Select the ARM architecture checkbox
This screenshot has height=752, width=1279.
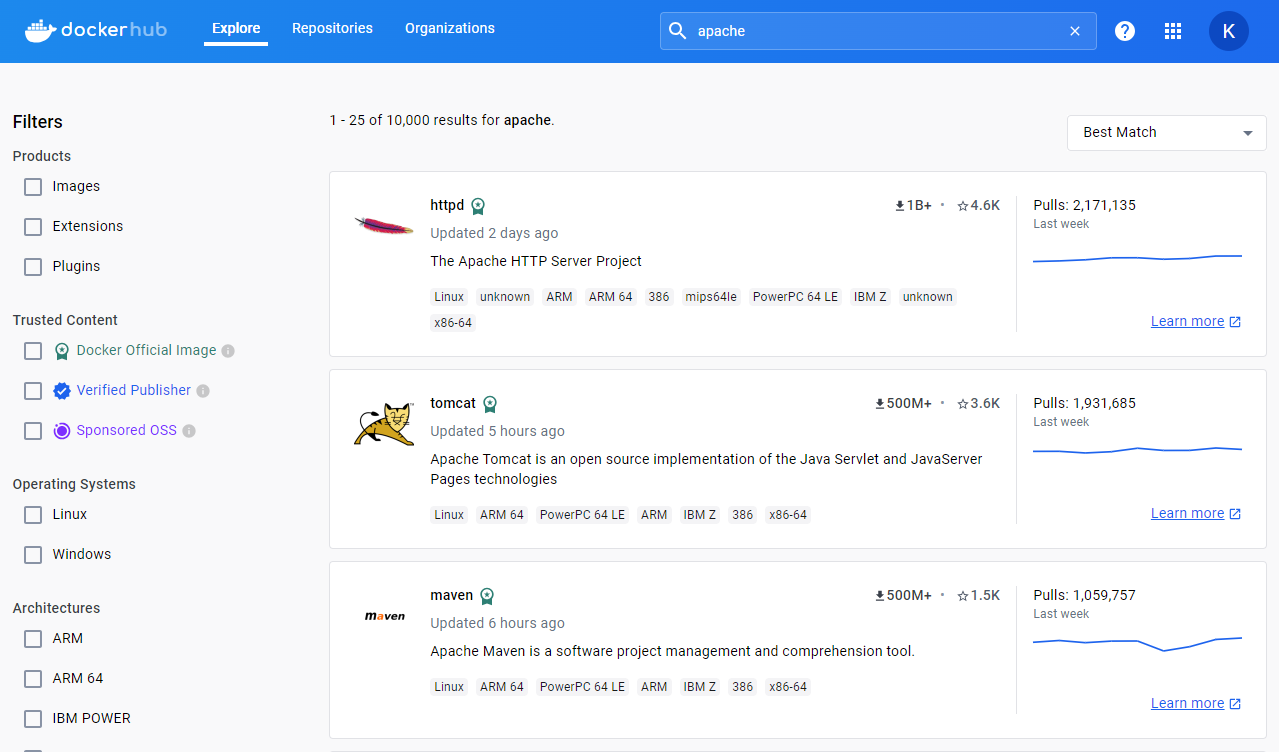(x=33, y=639)
